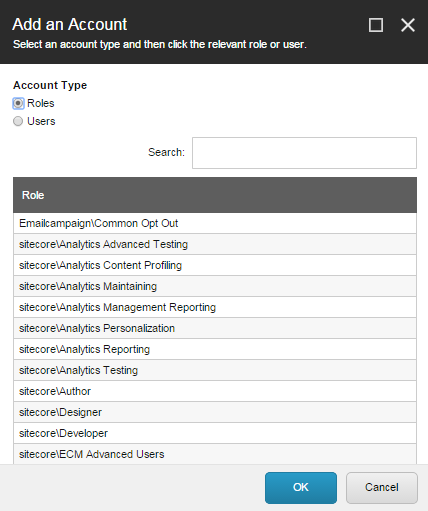Choose sitecore\Analytics Personalization role
Image resolution: width=428 pixels, height=511 pixels.
tap(215, 328)
